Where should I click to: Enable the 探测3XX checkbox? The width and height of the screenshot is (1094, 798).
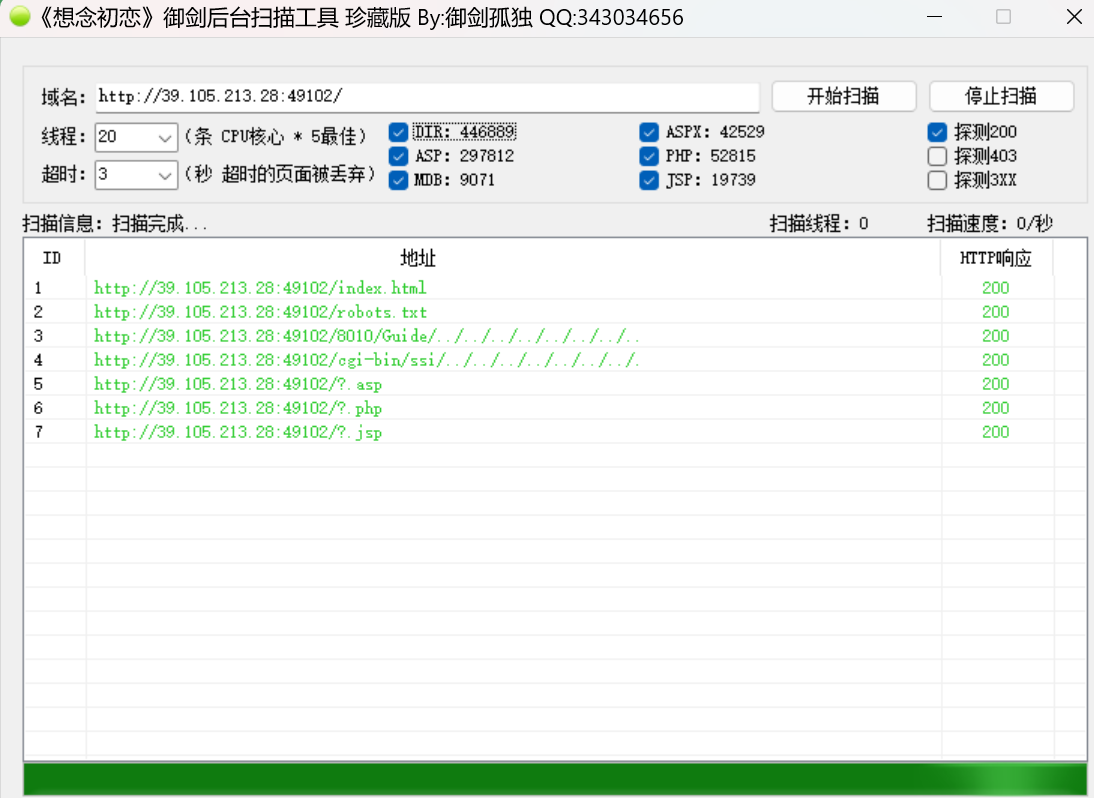pos(937,180)
